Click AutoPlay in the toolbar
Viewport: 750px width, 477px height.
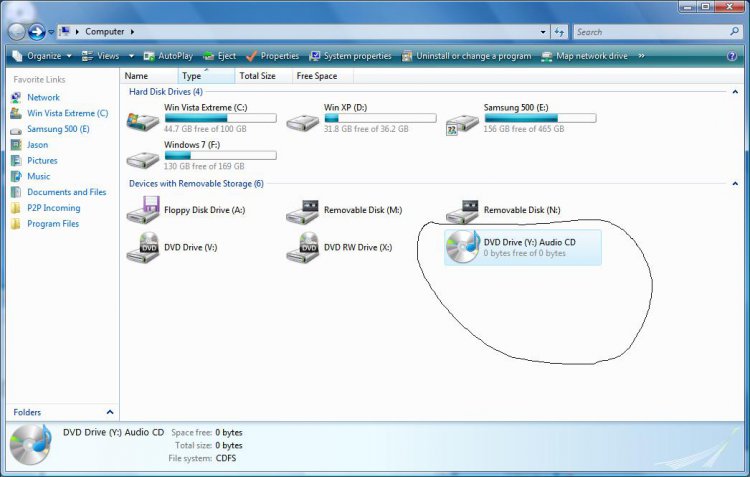click(x=168, y=56)
